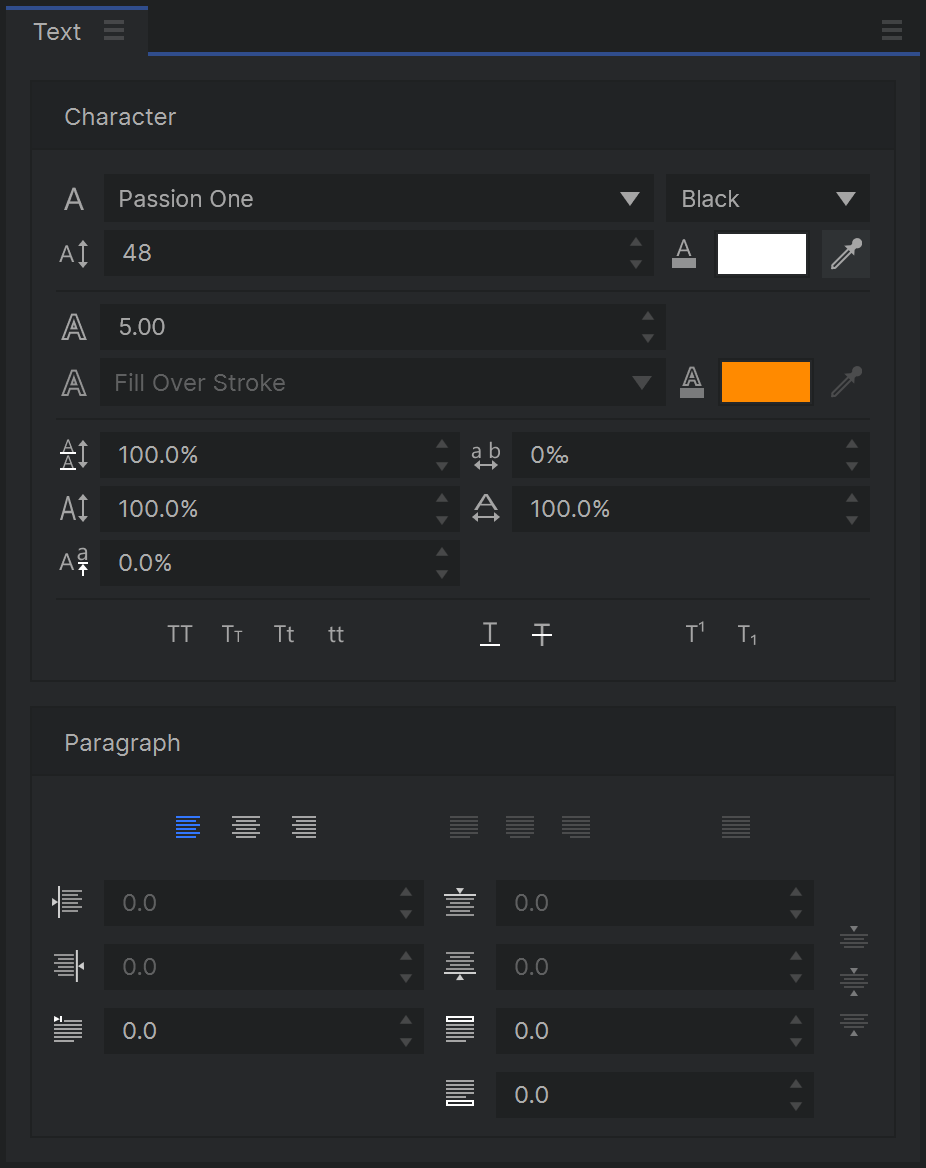This screenshot has height=1168, width=926.
Task: Open the Black font weight dropdown
Action: pyautogui.click(x=767, y=198)
